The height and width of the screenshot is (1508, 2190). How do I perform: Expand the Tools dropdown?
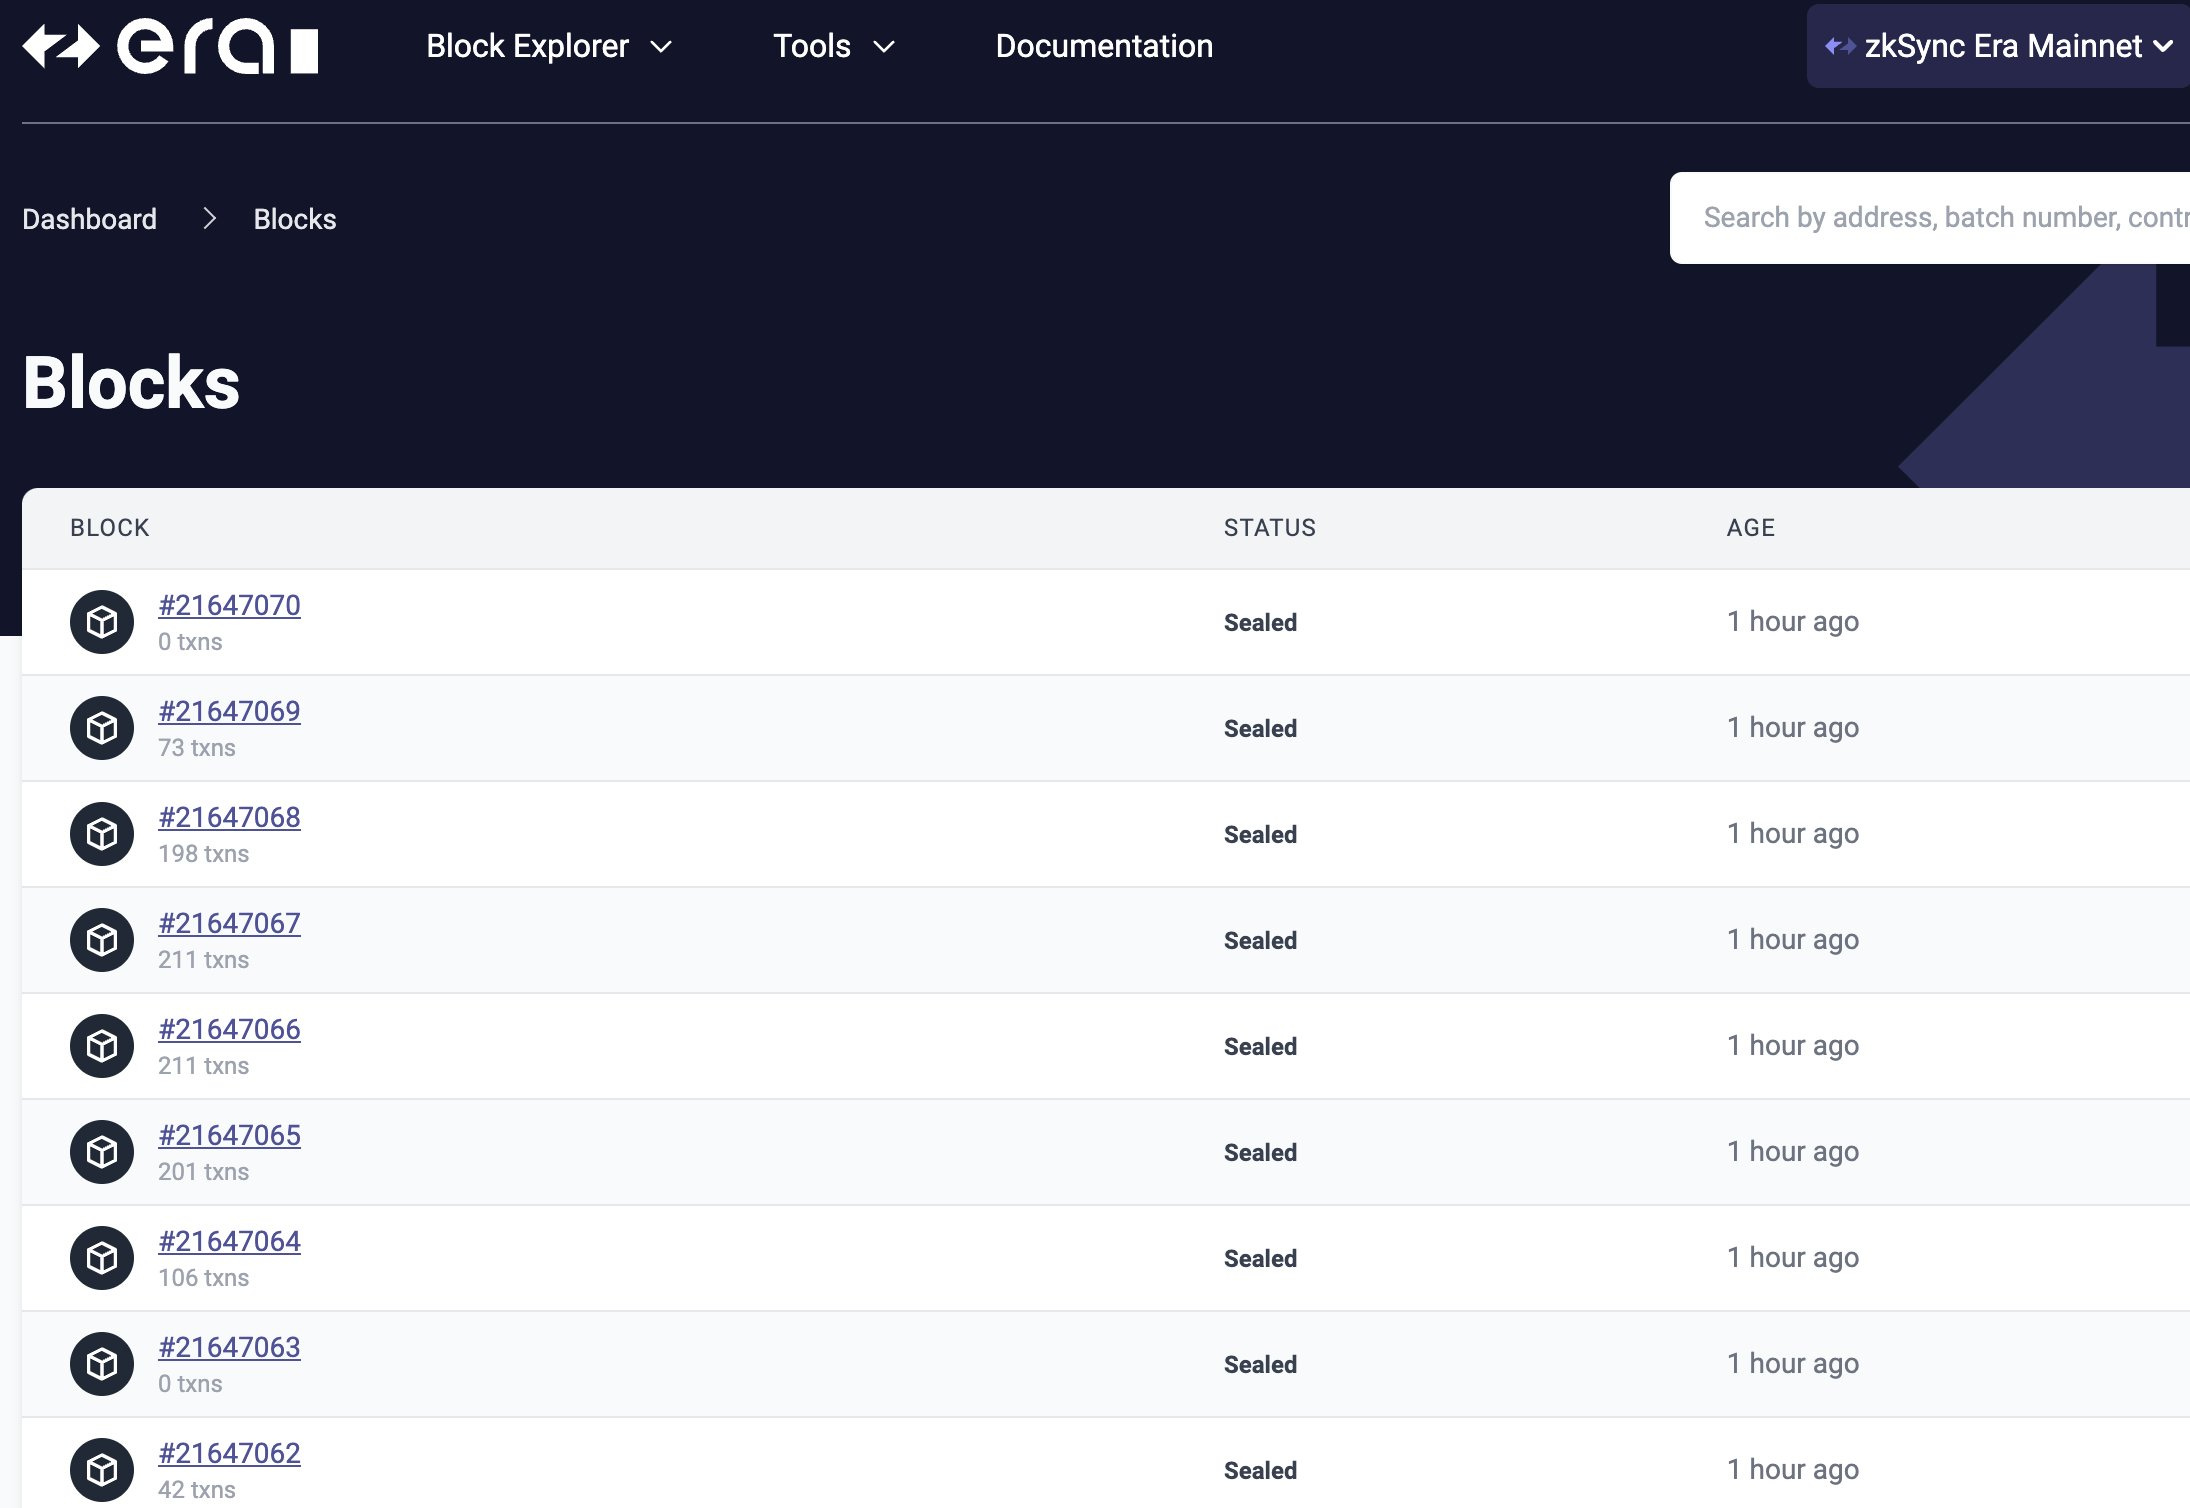834,46
